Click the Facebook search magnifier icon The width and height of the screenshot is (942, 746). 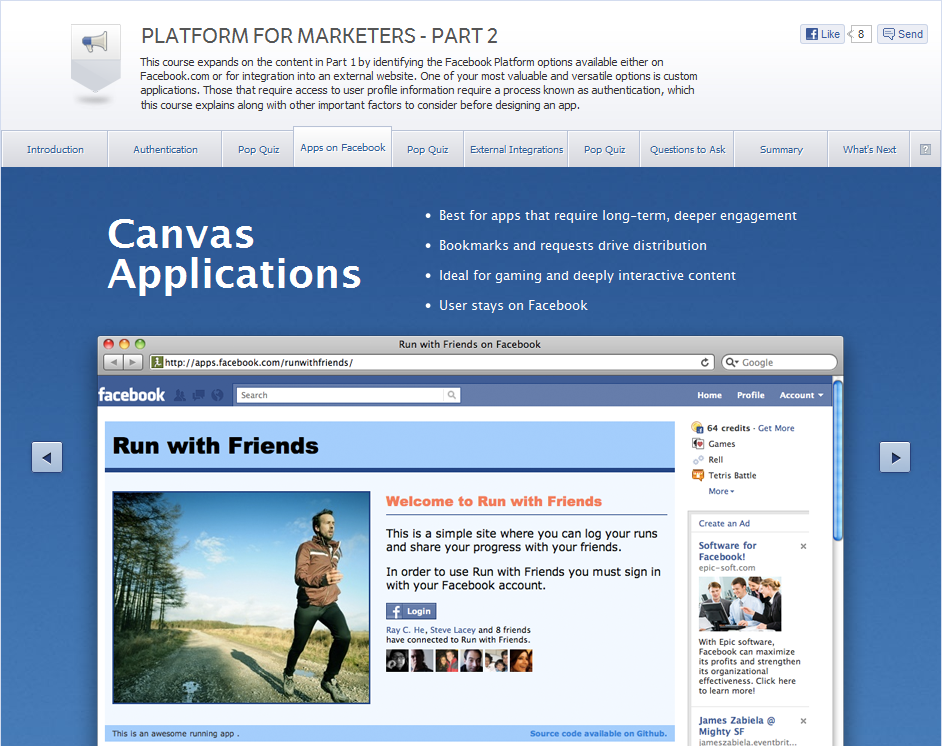tap(452, 395)
